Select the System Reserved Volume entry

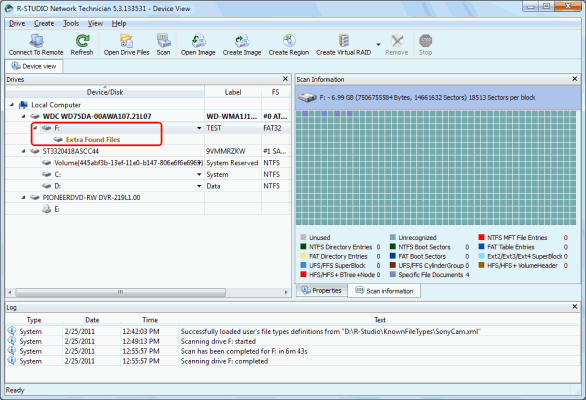[128, 163]
